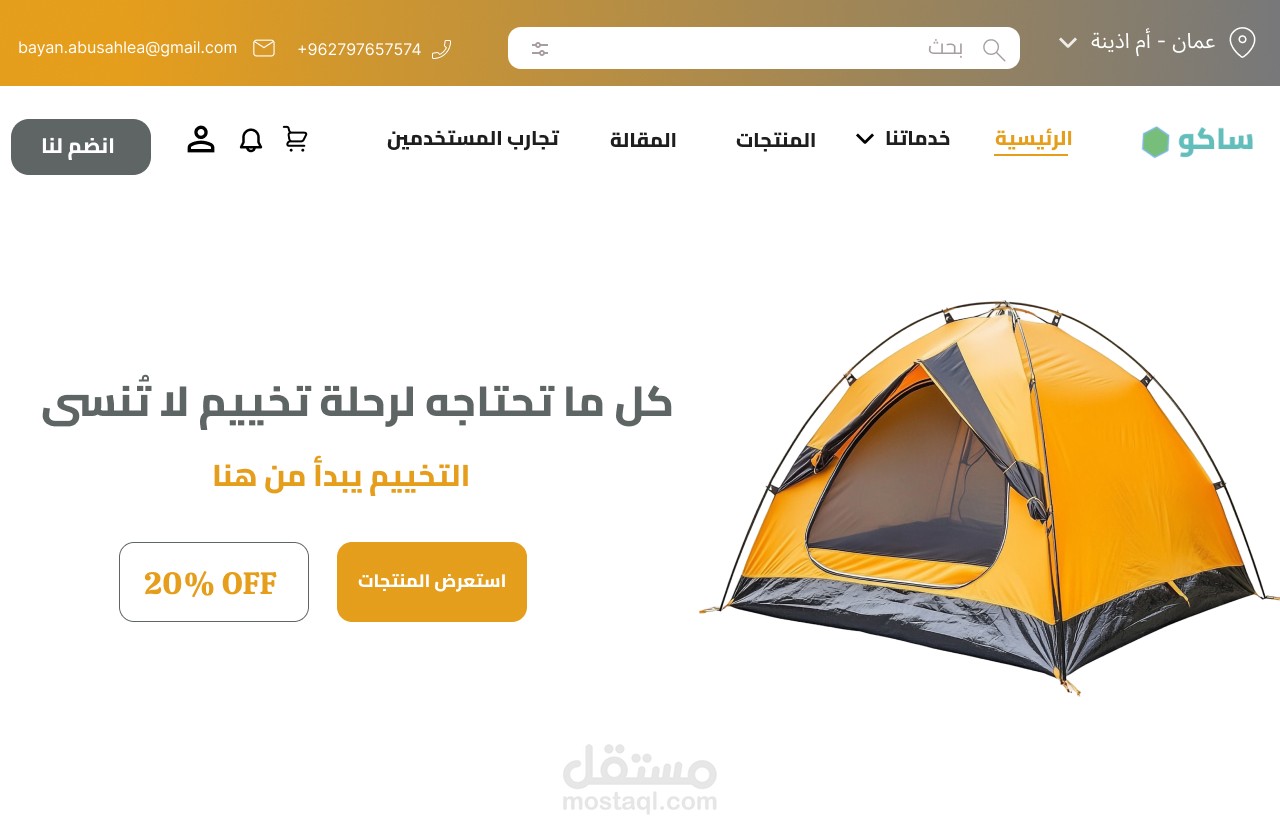Open المقالة nav item
The height and width of the screenshot is (832, 1280).
tap(643, 141)
